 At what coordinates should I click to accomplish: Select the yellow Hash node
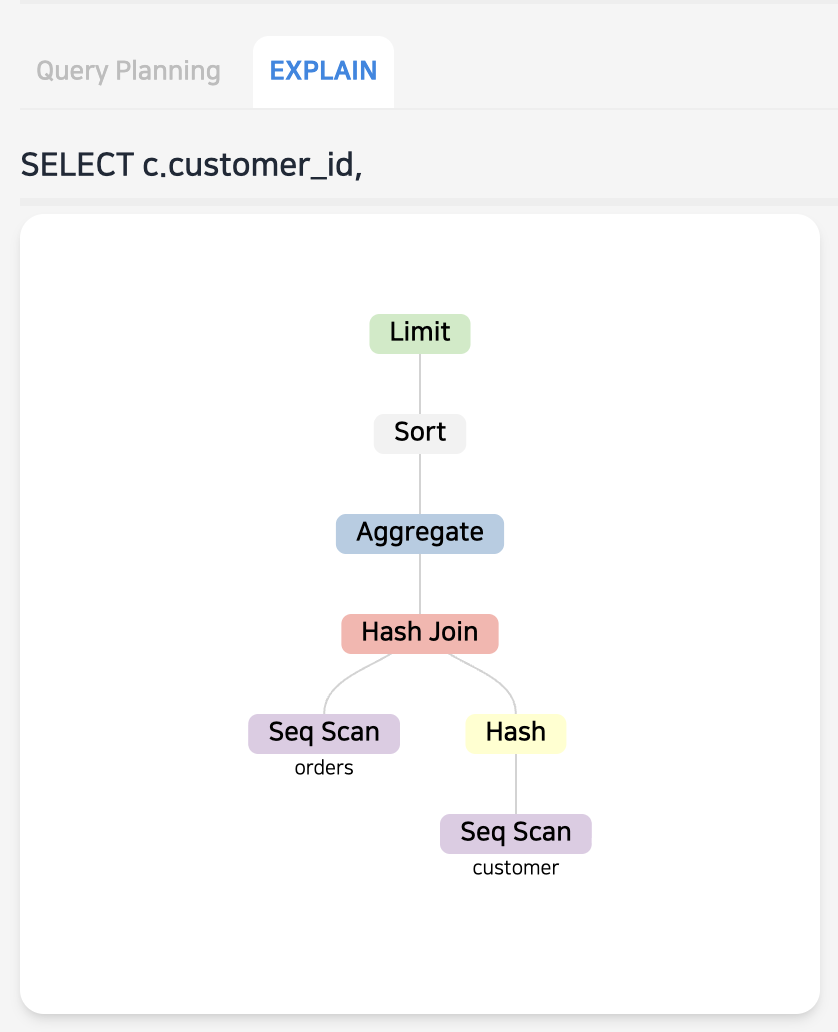(x=516, y=733)
